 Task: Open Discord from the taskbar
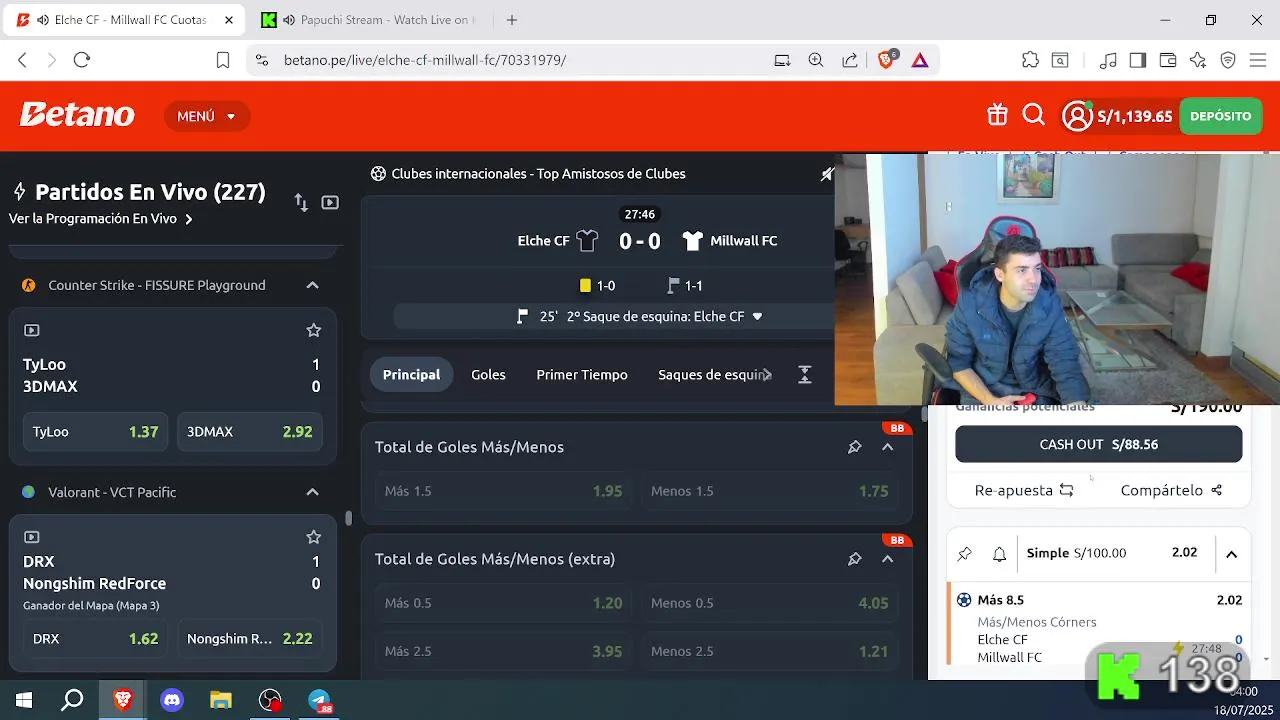[172, 700]
